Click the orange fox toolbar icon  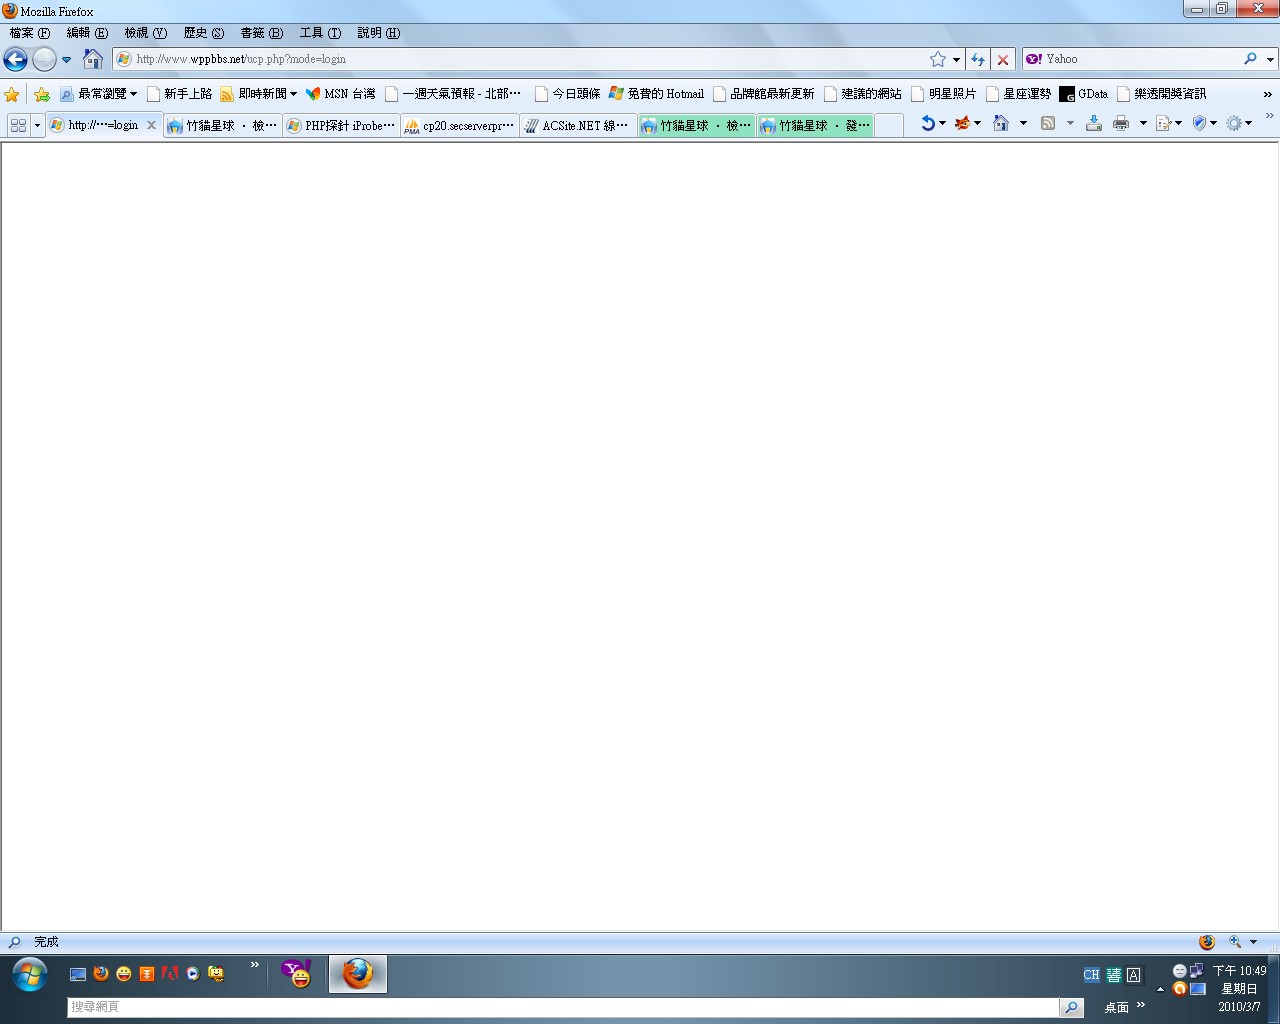coord(962,123)
